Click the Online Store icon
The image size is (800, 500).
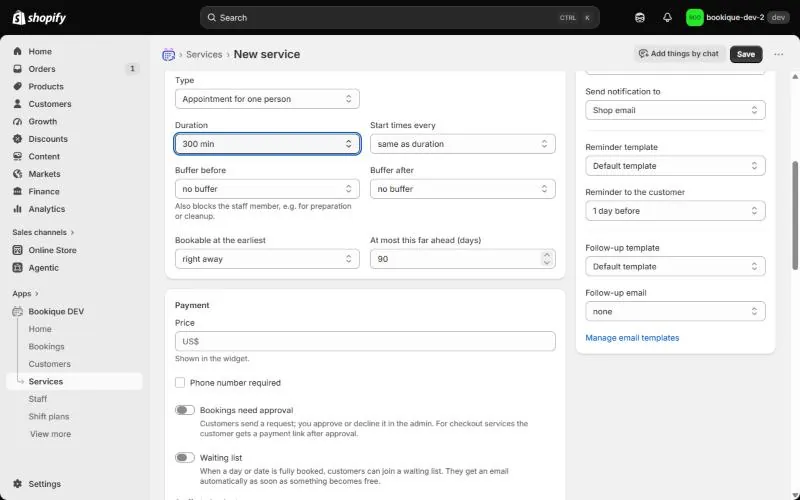pyautogui.click(x=18, y=250)
